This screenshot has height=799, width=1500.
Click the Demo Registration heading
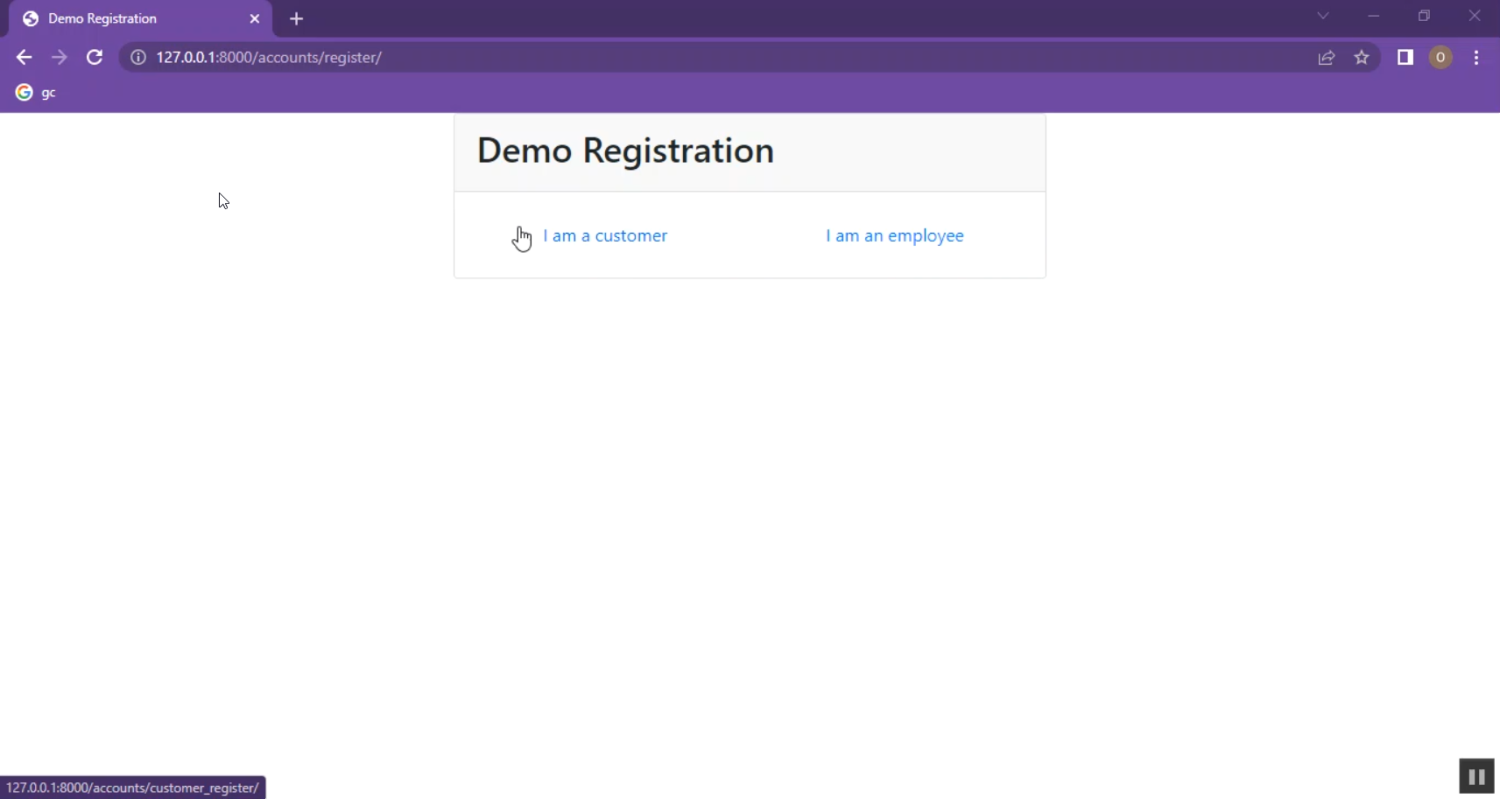coord(626,151)
